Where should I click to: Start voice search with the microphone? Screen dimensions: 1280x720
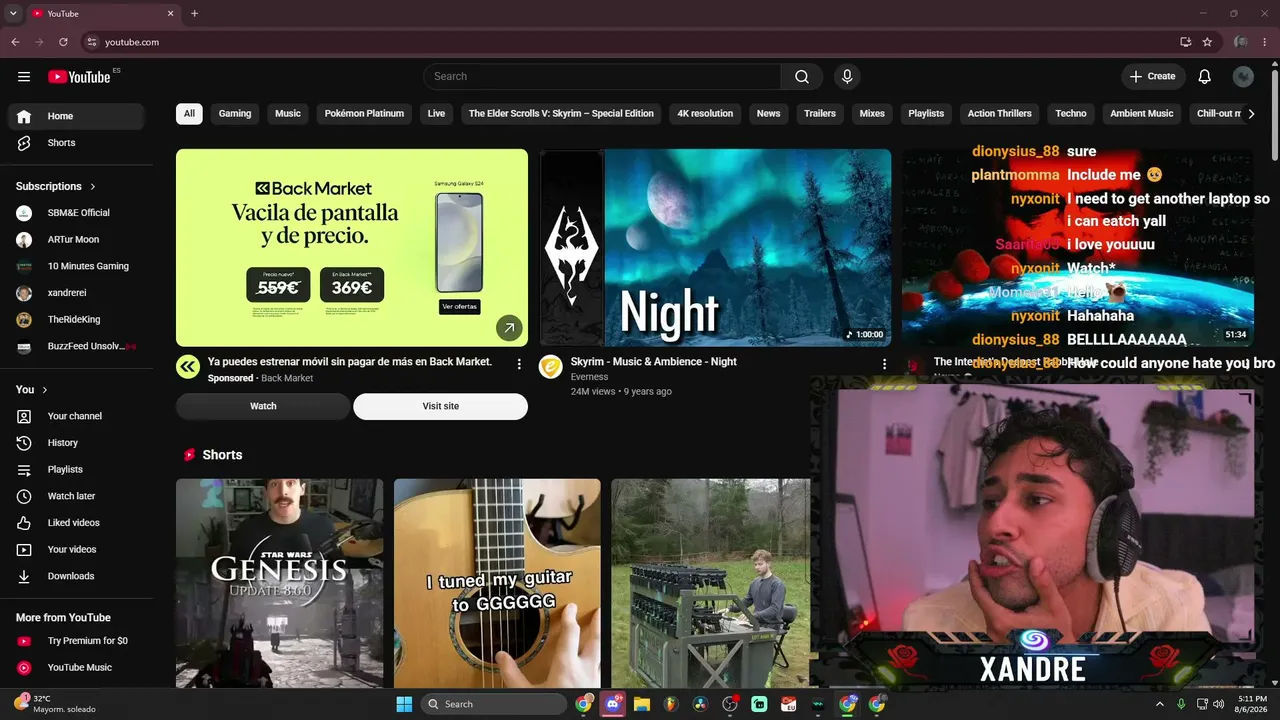tap(847, 77)
